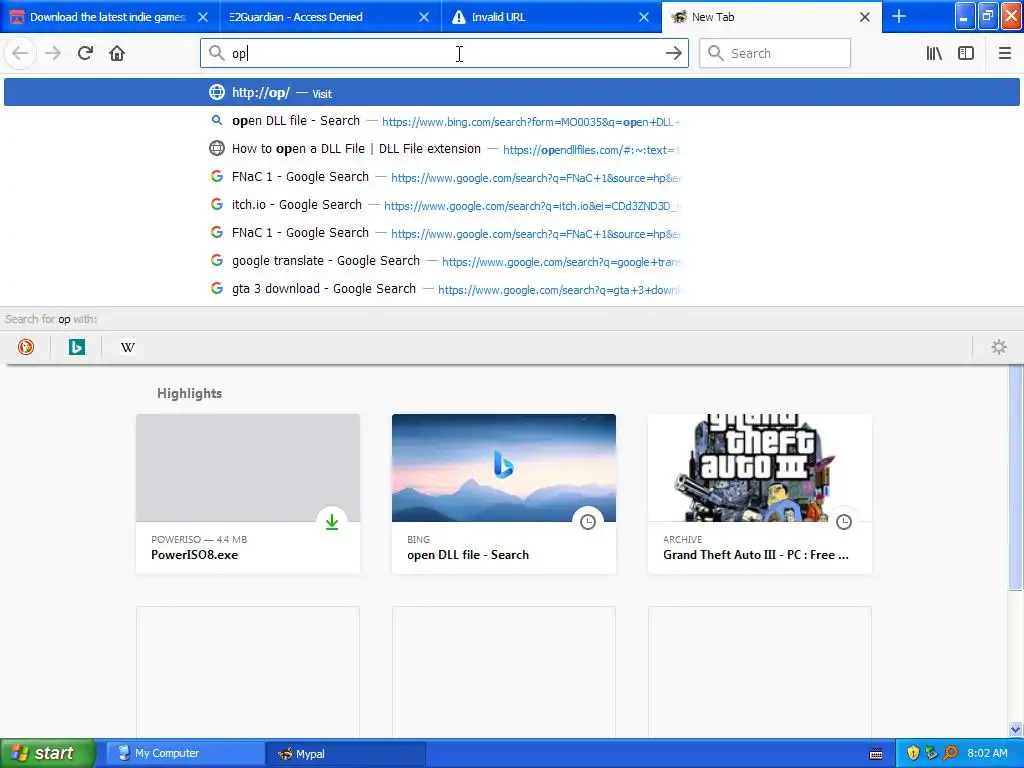Toggle the sidebar panel icon
The image size is (1024, 768).
pyautogui.click(x=966, y=53)
